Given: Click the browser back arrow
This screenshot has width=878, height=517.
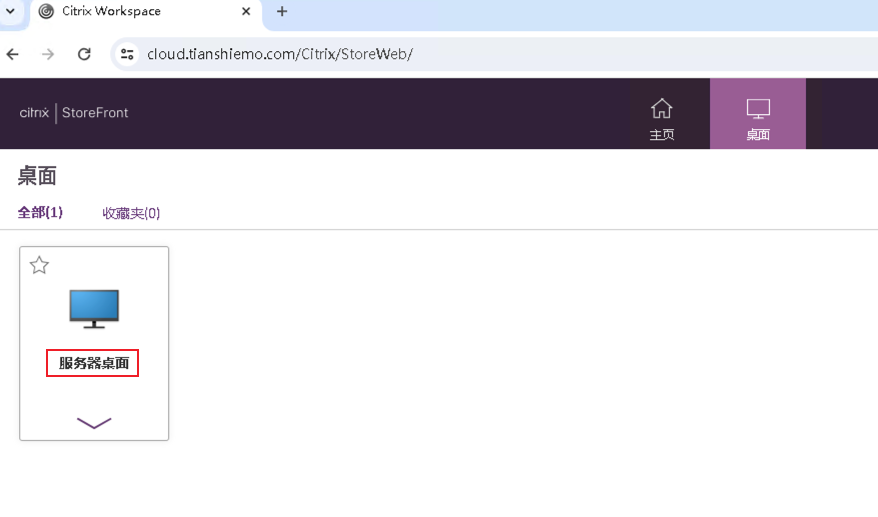Looking at the screenshot, I should [x=12, y=54].
